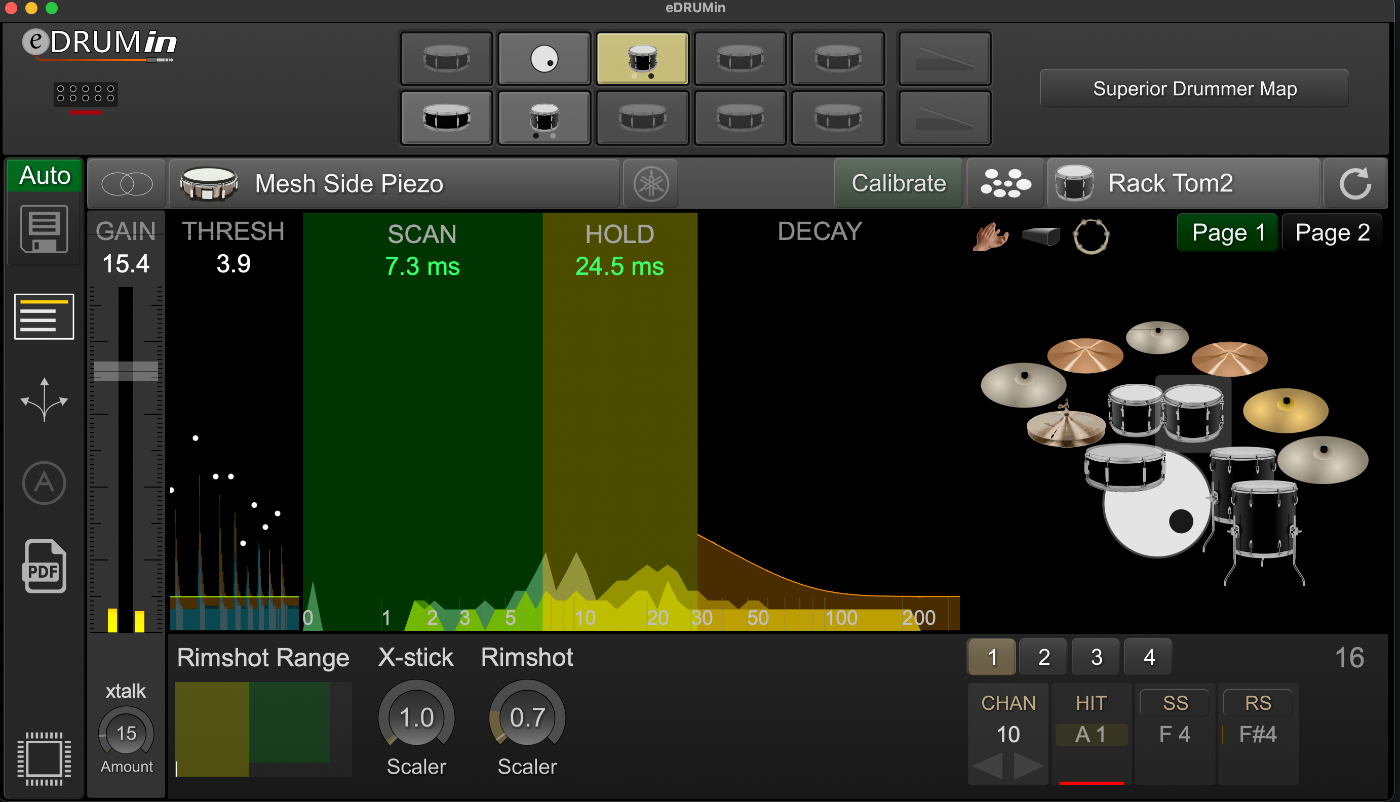Select note bank 1 tab
This screenshot has height=802, width=1400.
click(992, 658)
